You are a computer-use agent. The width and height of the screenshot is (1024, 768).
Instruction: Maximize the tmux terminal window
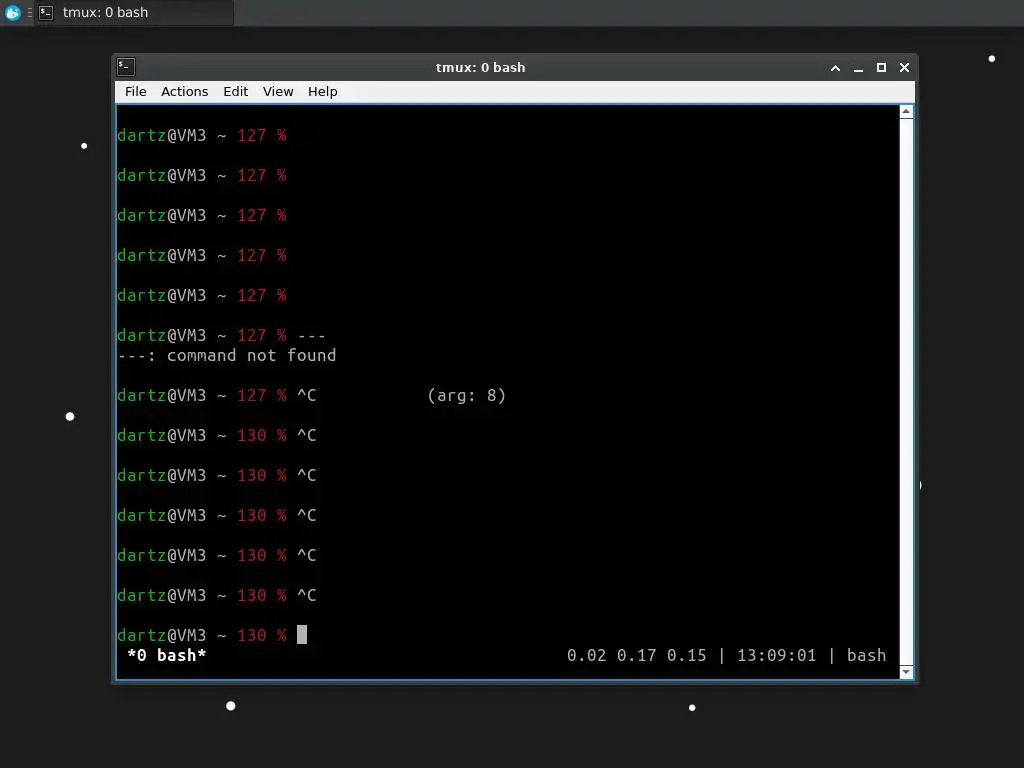[x=881, y=68]
